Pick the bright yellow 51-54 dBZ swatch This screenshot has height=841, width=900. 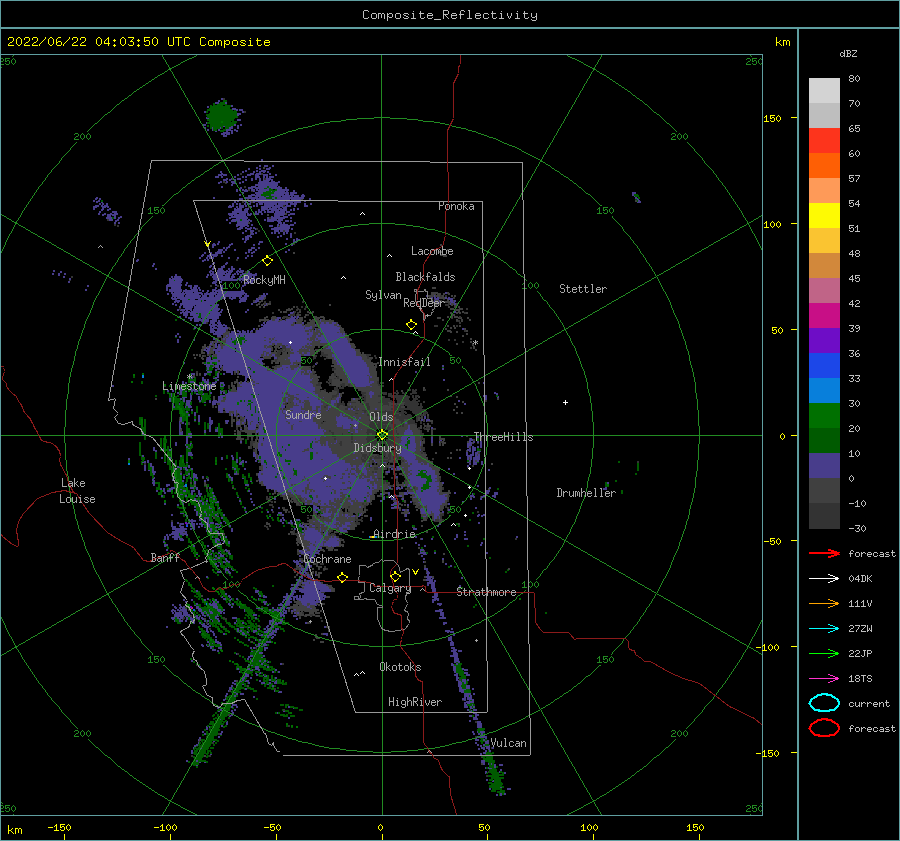click(824, 216)
